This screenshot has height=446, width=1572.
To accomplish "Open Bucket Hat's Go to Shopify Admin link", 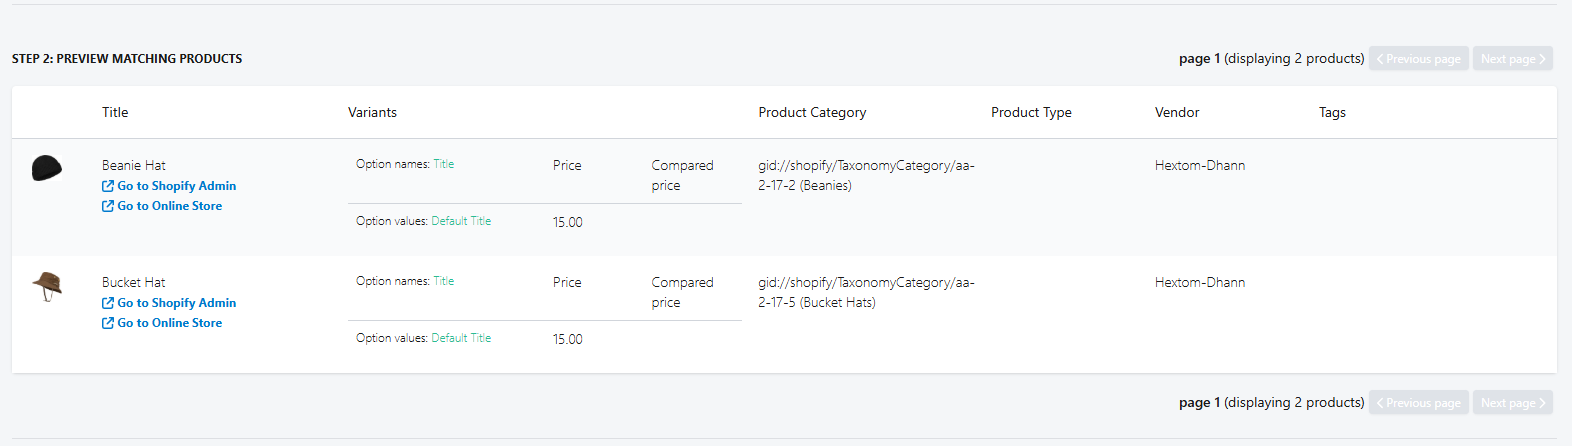I will click(x=176, y=303).
